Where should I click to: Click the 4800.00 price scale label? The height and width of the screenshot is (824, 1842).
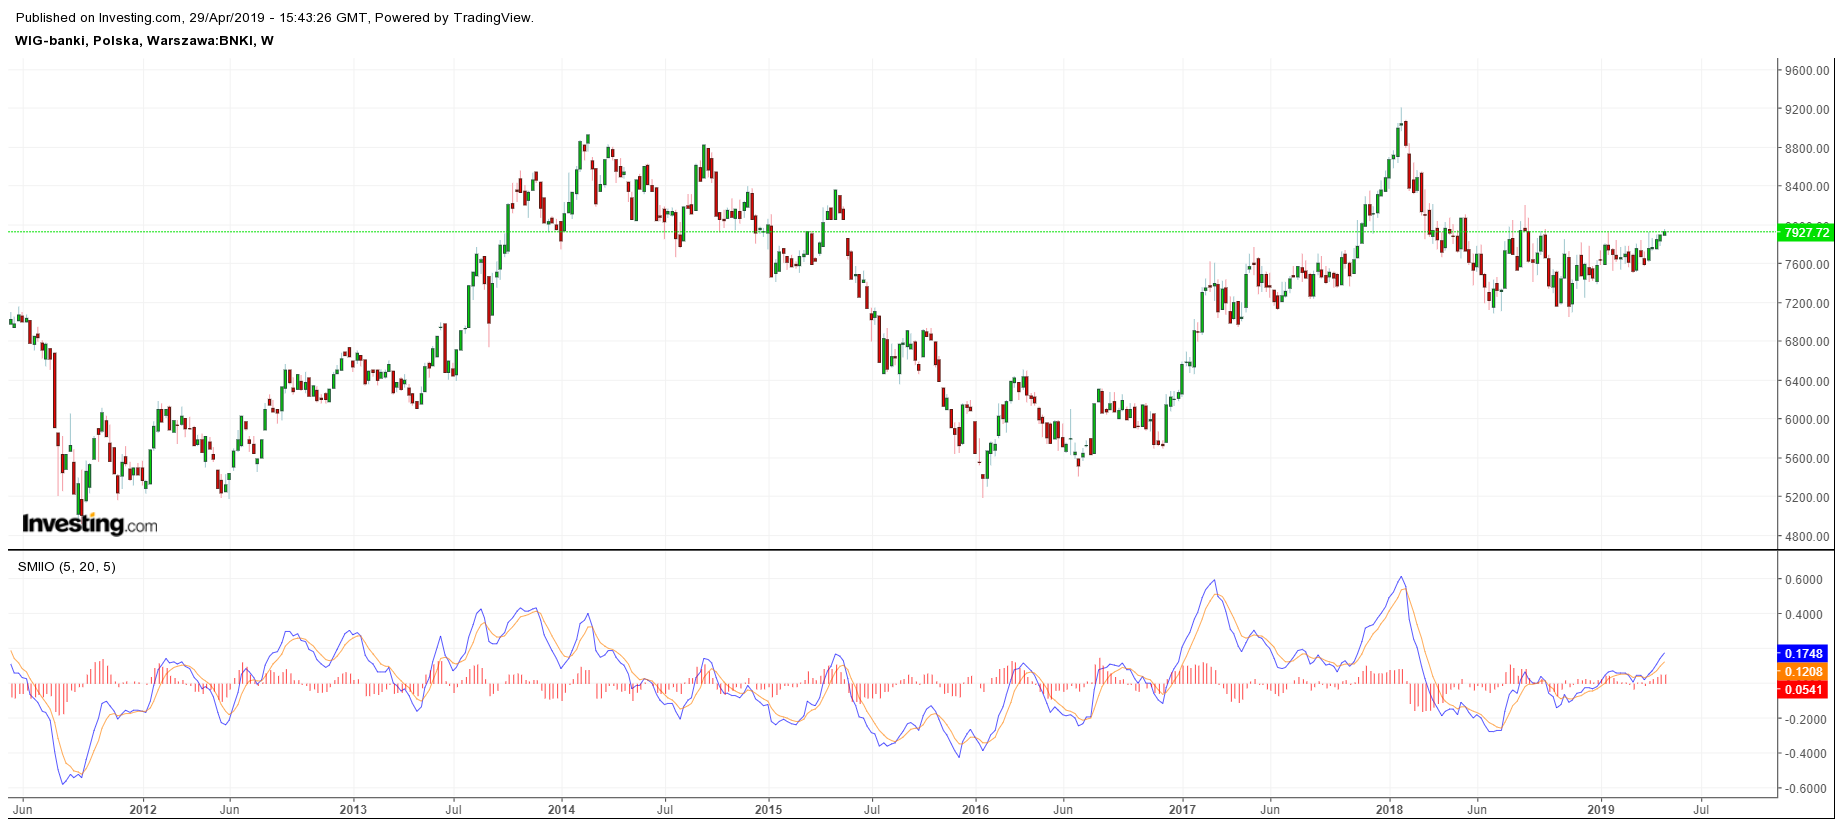click(1808, 537)
